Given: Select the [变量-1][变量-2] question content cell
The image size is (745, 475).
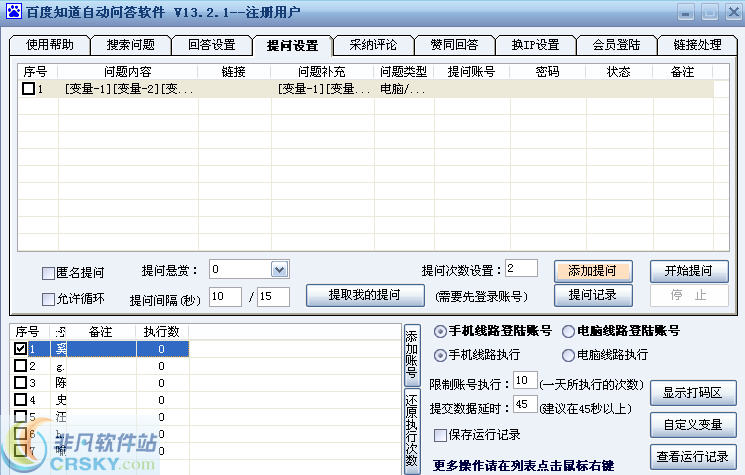Looking at the screenshot, I should point(128,89).
